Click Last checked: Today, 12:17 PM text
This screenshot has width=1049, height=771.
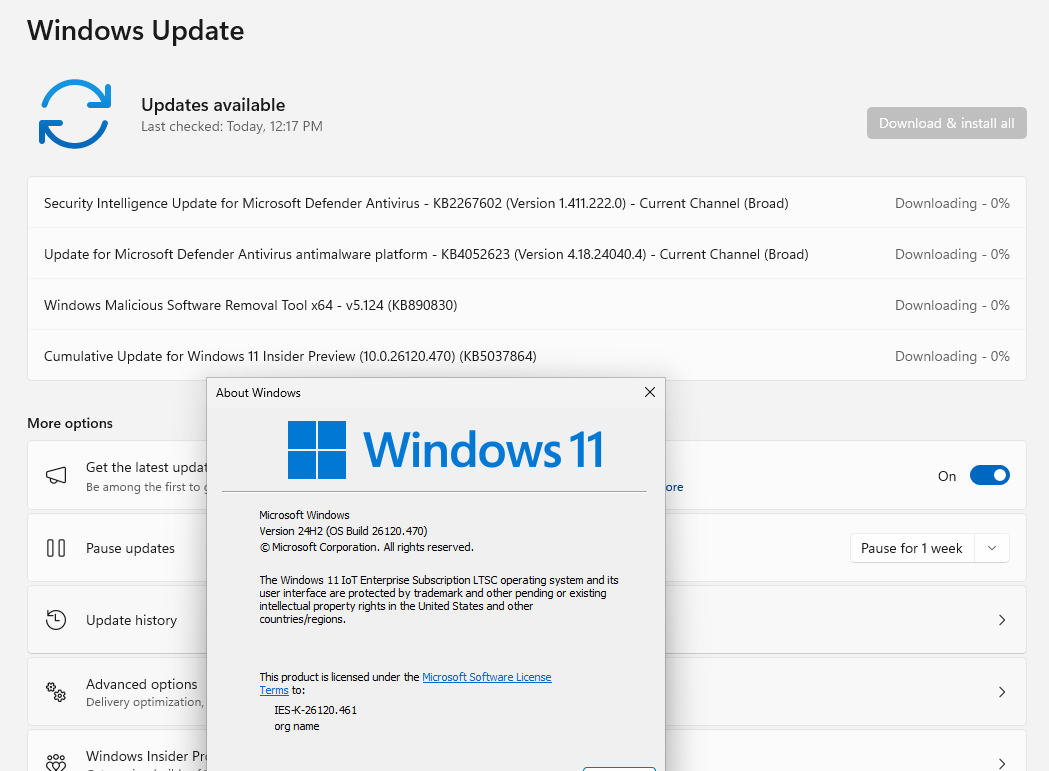pos(231,126)
